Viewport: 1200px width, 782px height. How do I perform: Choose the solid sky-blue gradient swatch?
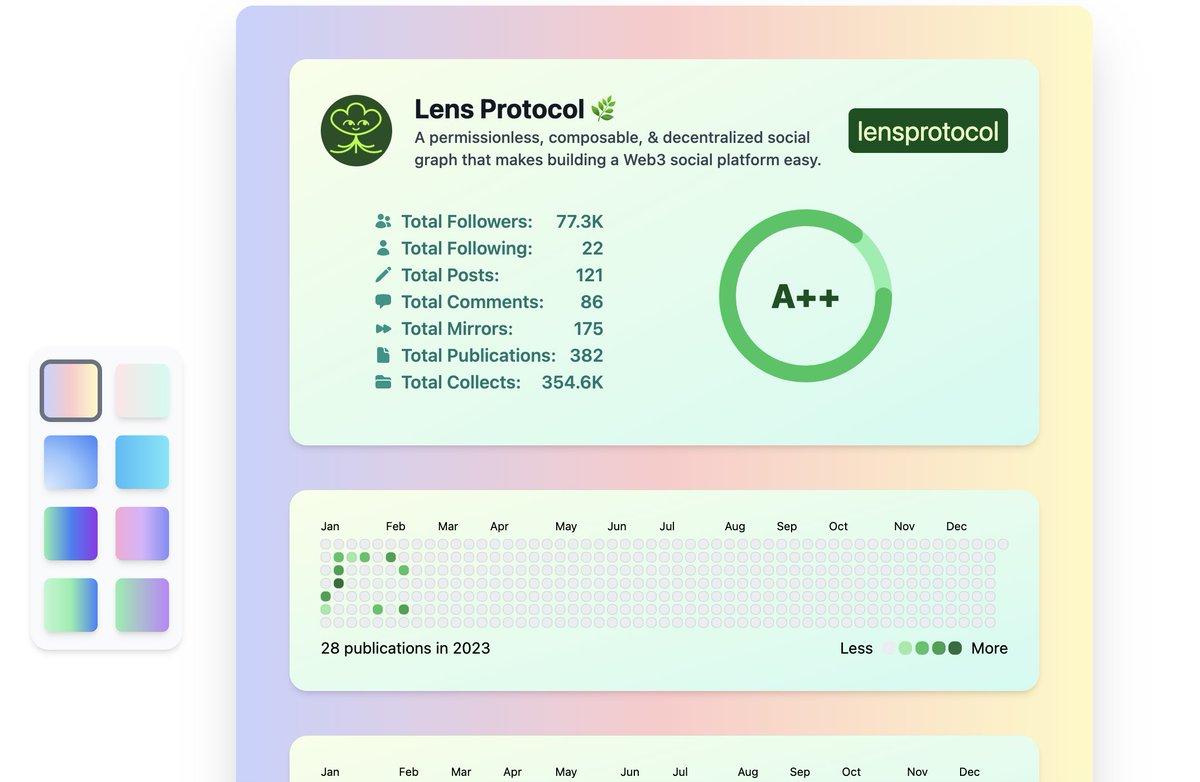tap(142, 462)
